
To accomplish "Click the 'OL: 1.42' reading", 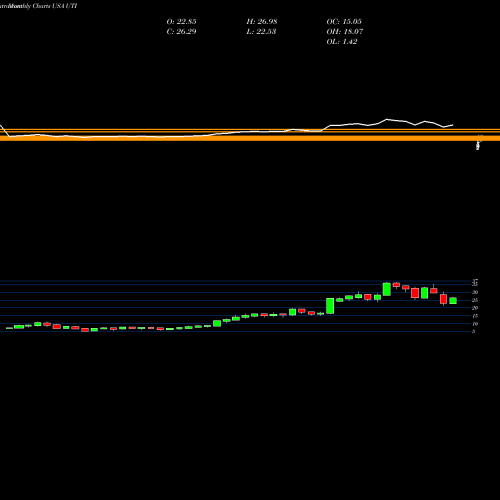I will point(342,41).
